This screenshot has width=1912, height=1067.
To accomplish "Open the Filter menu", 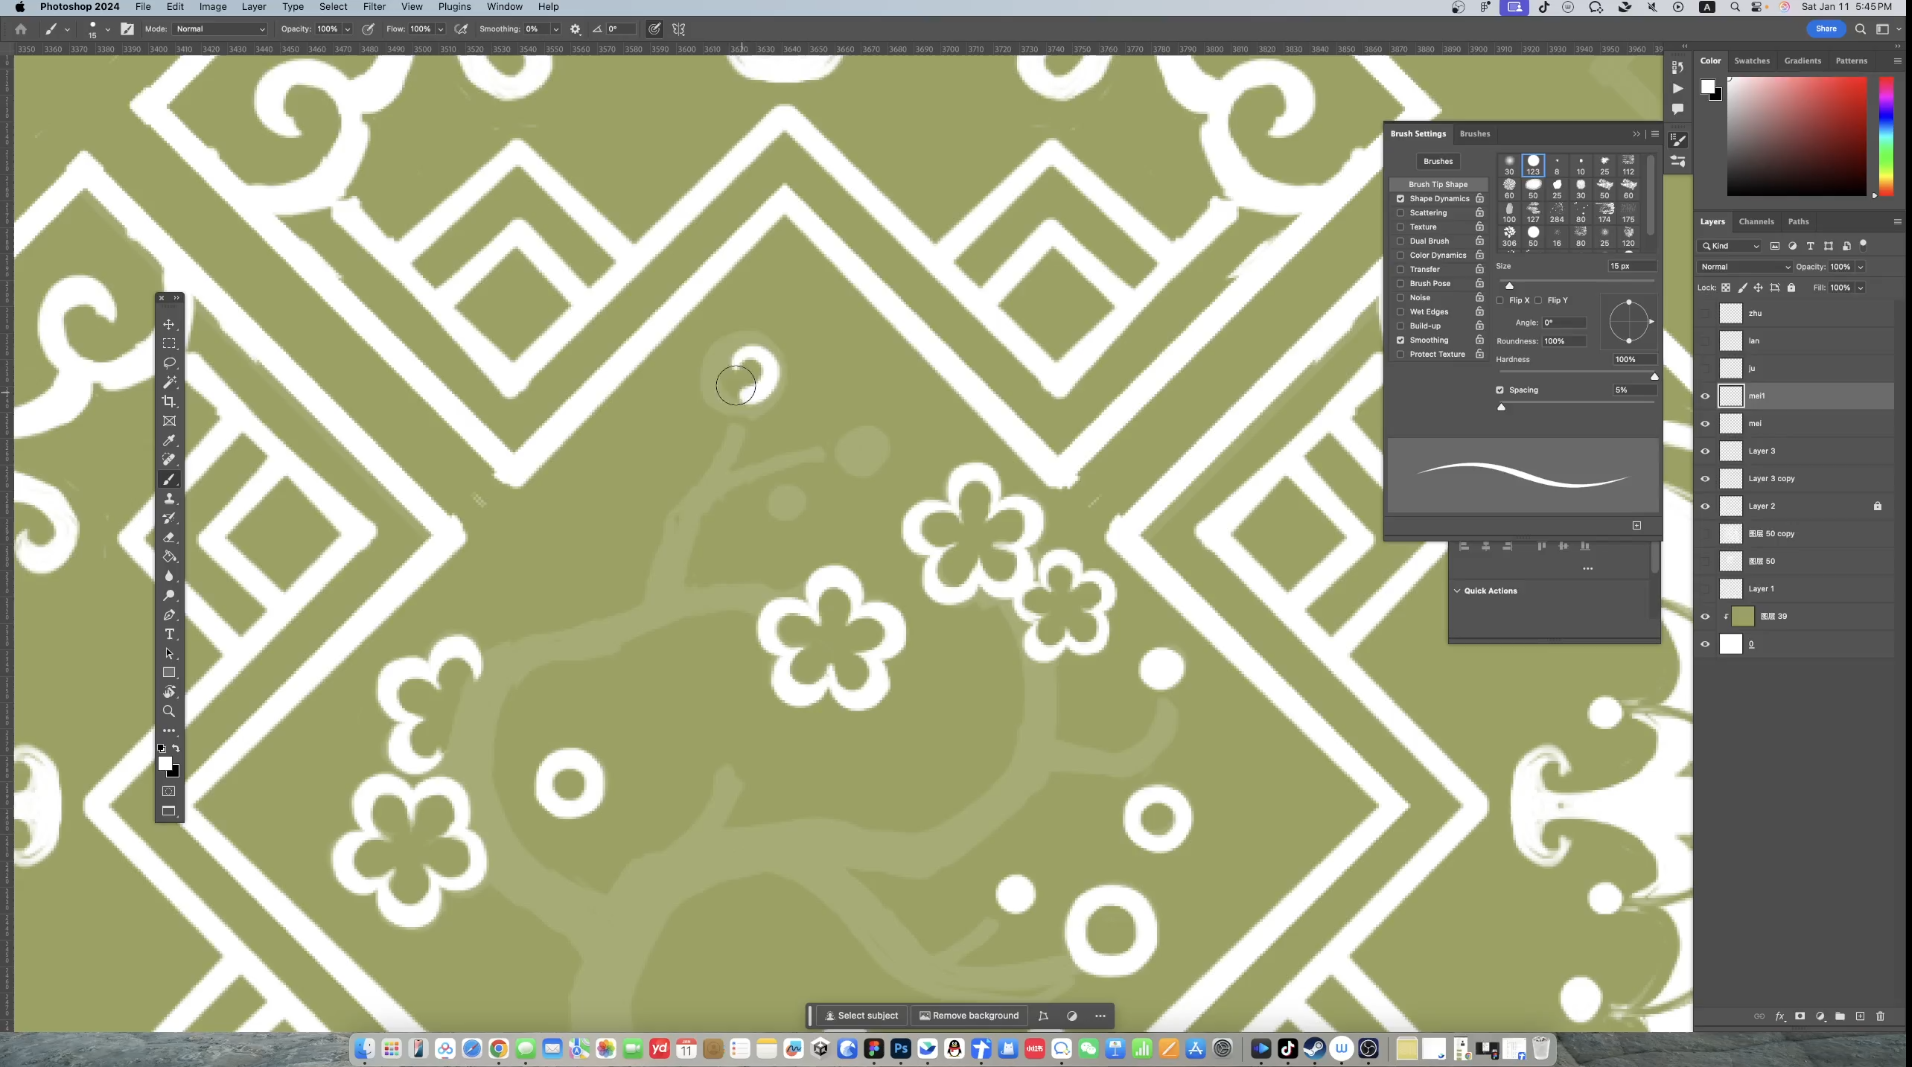I will click(x=374, y=7).
